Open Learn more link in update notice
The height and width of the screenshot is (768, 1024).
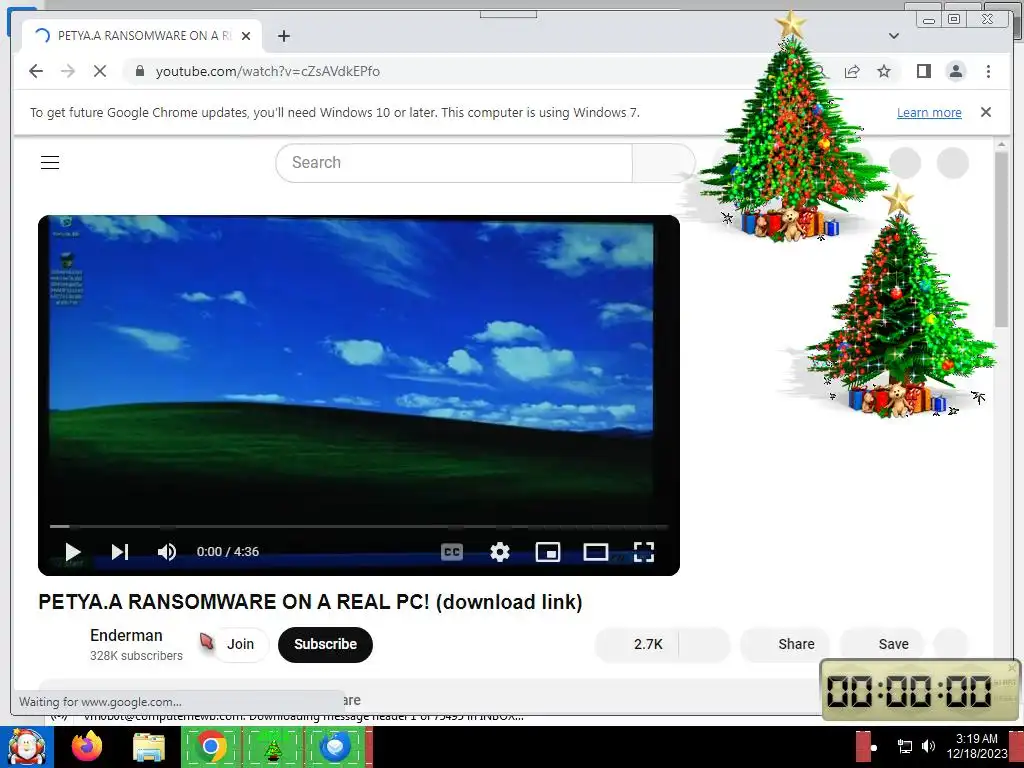[x=929, y=112]
